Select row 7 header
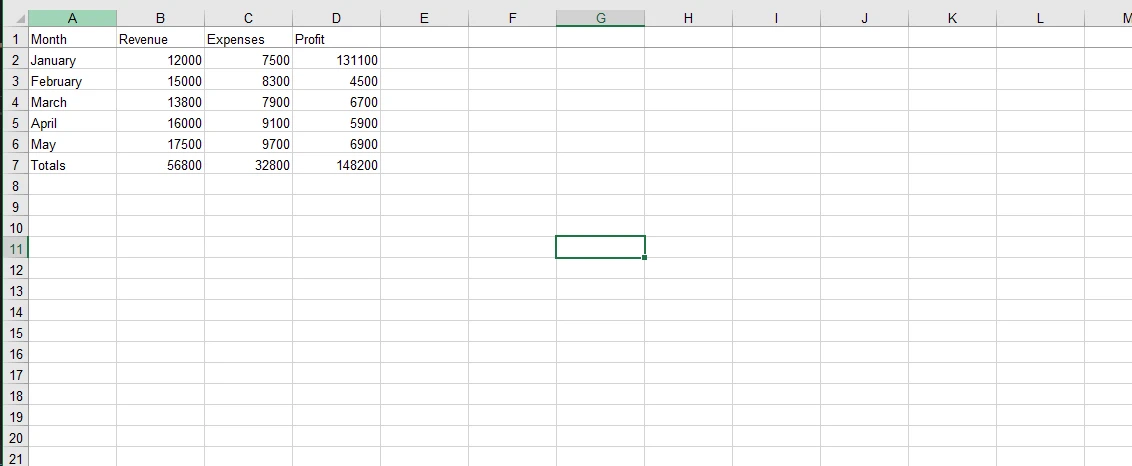This screenshot has height=466, width=1132. 14,165
